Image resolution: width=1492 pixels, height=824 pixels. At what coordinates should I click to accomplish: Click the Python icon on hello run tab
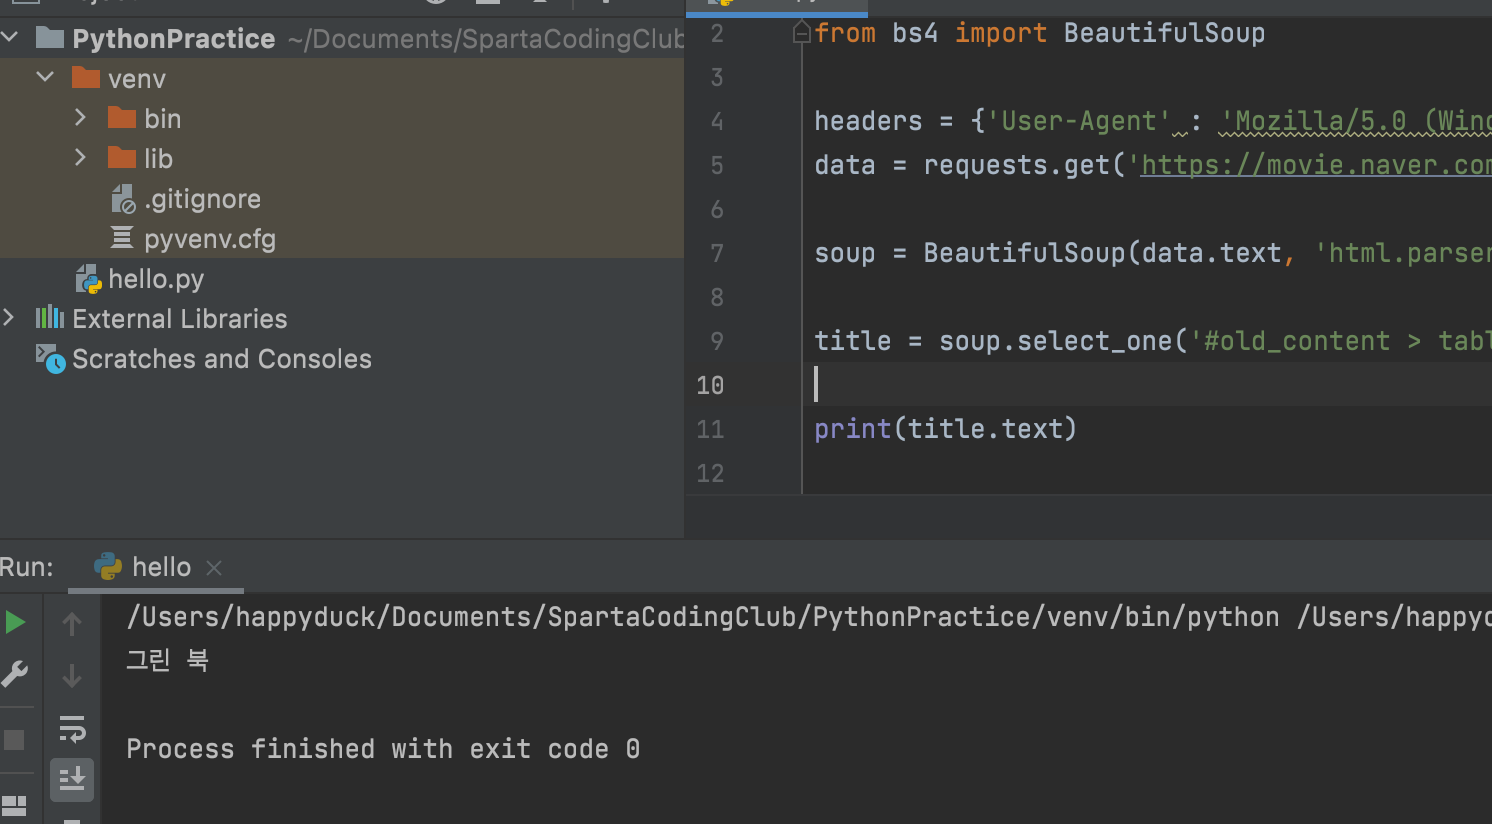click(x=108, y=567)
